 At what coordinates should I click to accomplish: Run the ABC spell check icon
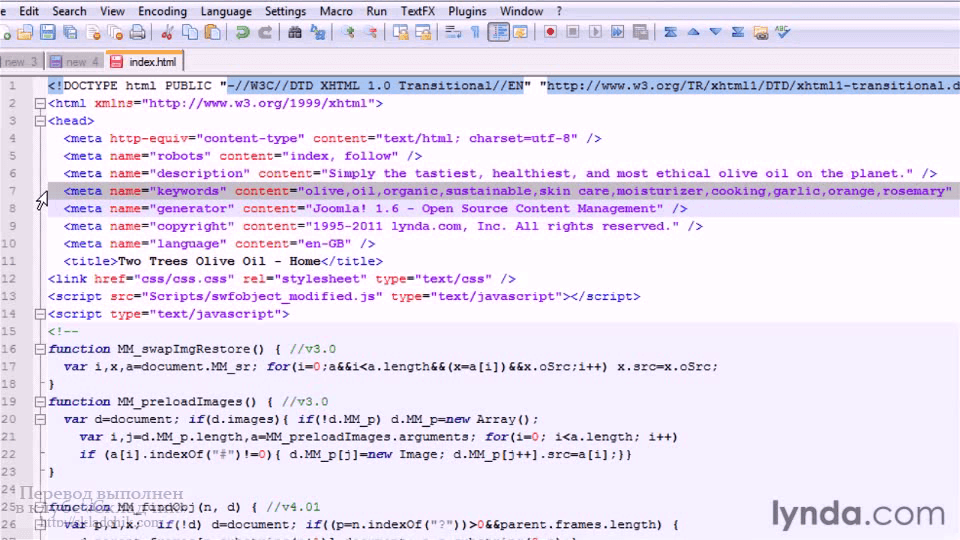tap(783, 32)
